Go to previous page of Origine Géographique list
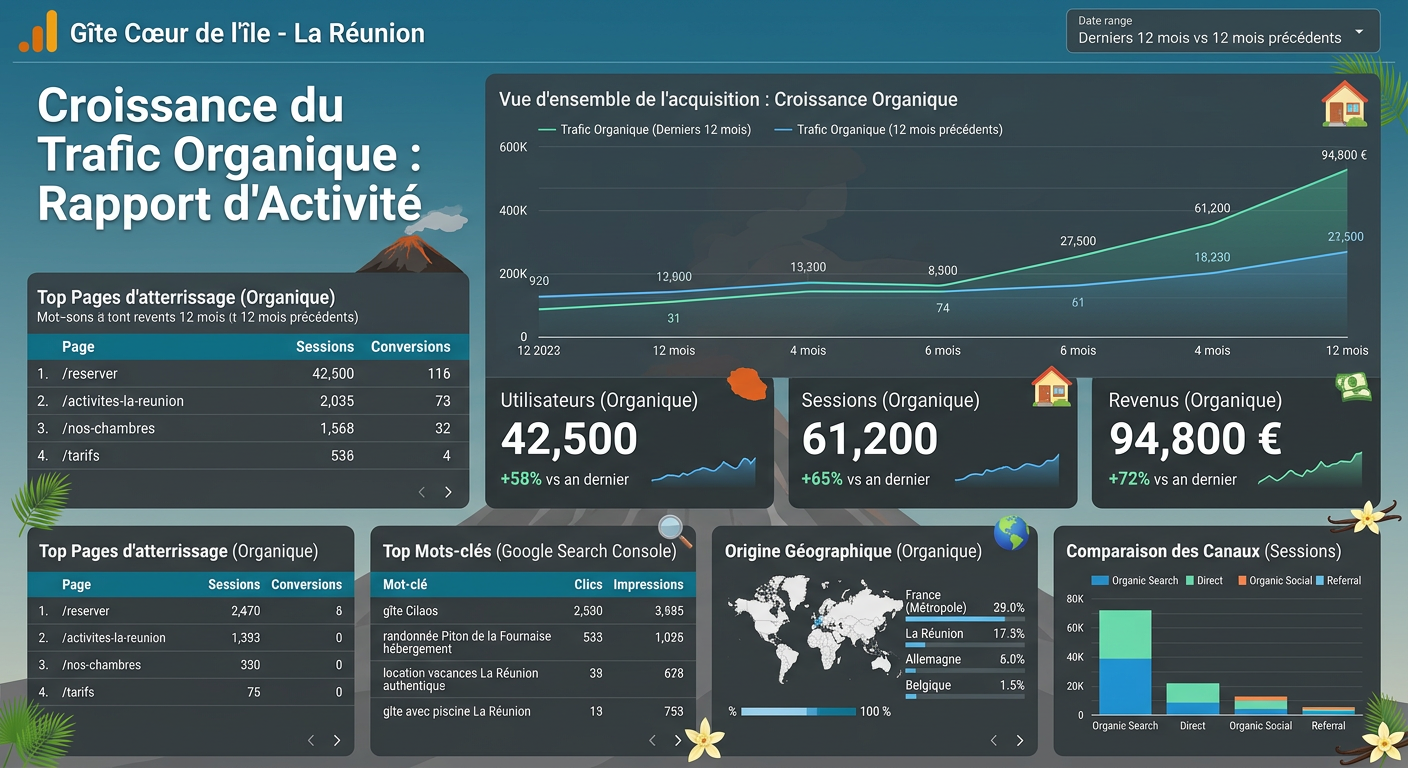This screenshot has height=768, width=1408. (x=993, y=740)
